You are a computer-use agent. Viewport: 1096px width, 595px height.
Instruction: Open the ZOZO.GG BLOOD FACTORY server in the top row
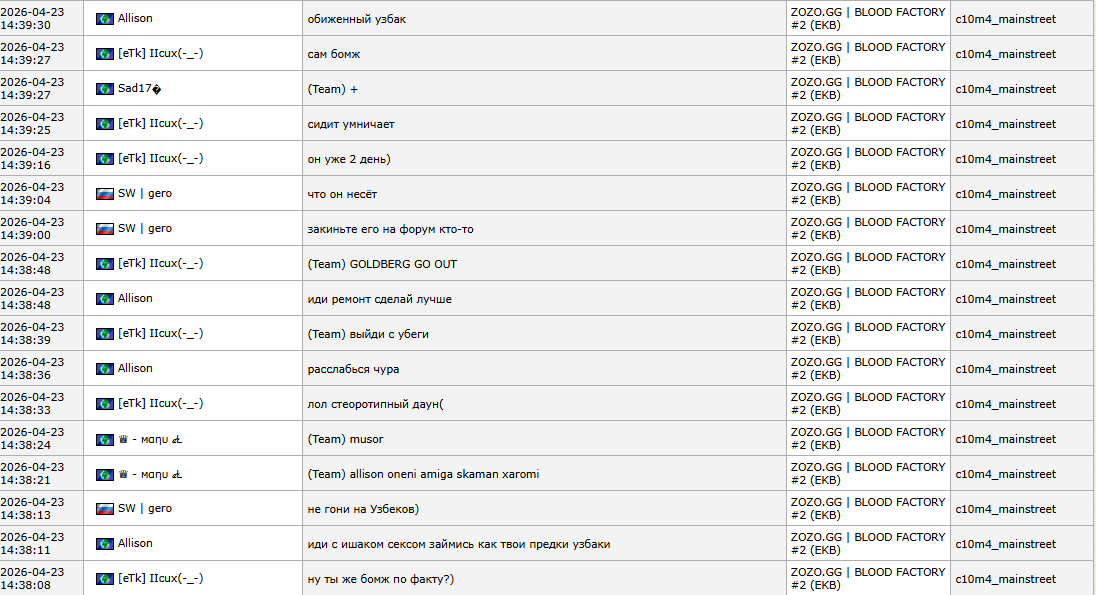867,19
